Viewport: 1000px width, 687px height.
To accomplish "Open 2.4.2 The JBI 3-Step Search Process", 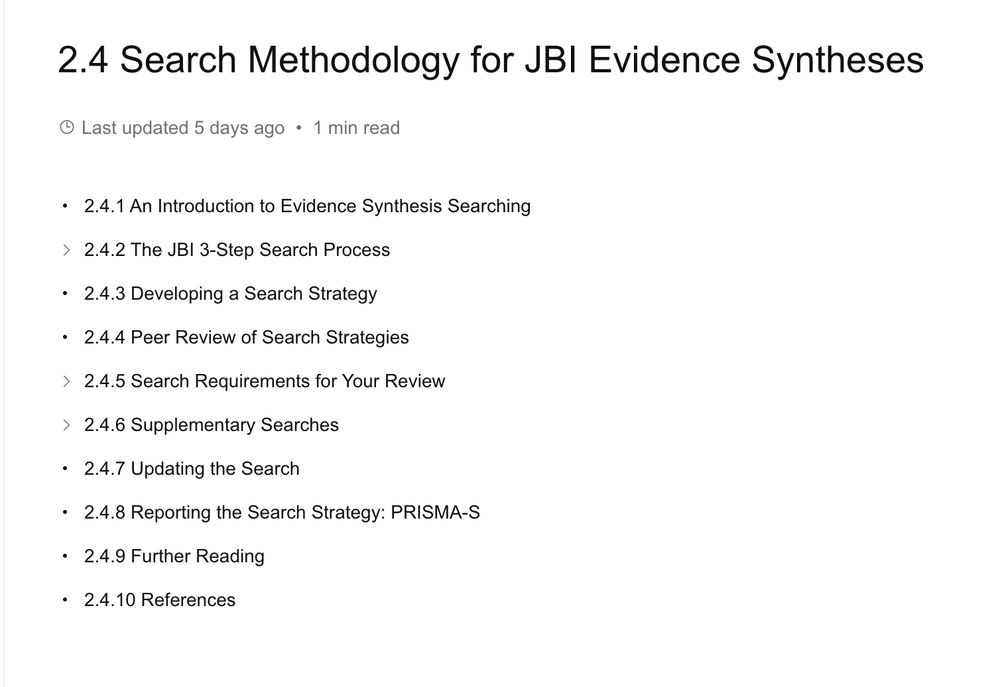I will click(x=237, y=250).
